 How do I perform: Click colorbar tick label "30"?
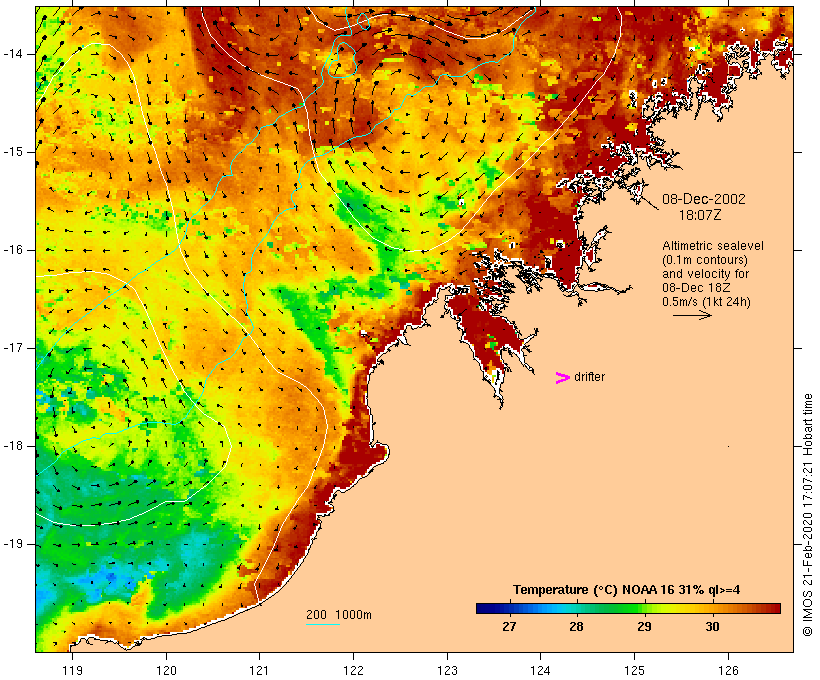click(x=712, y=627)
